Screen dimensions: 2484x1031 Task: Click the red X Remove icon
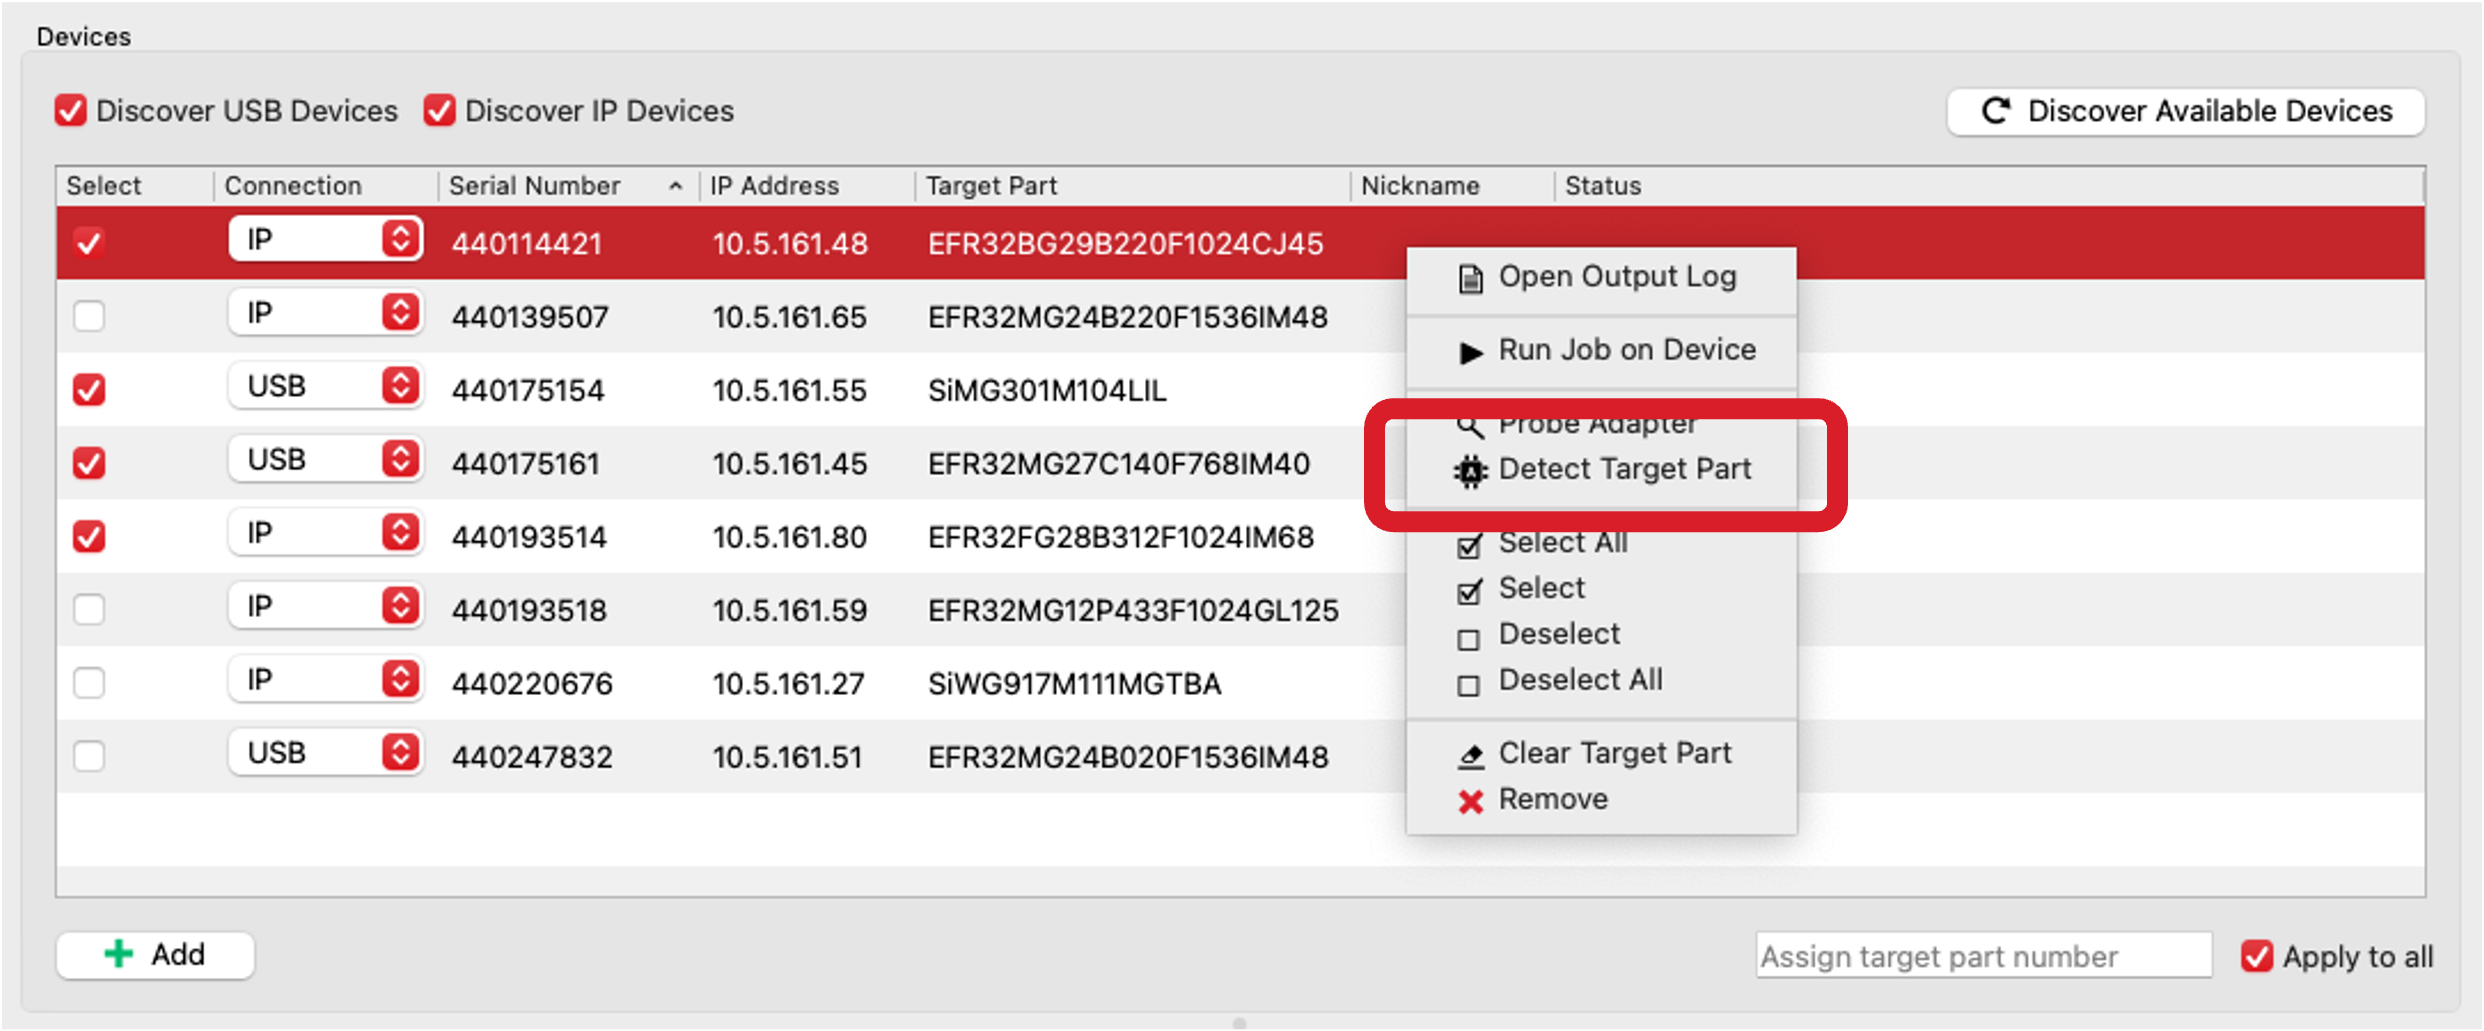tap(1468, 800)
